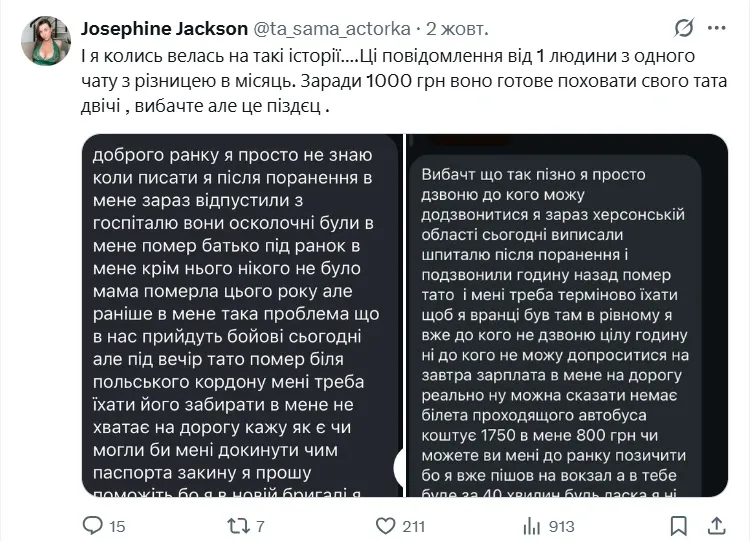The image size is (755, 541).
Task: Click the message text starting 'доброго ранку'
Action: tap(232, 156)
